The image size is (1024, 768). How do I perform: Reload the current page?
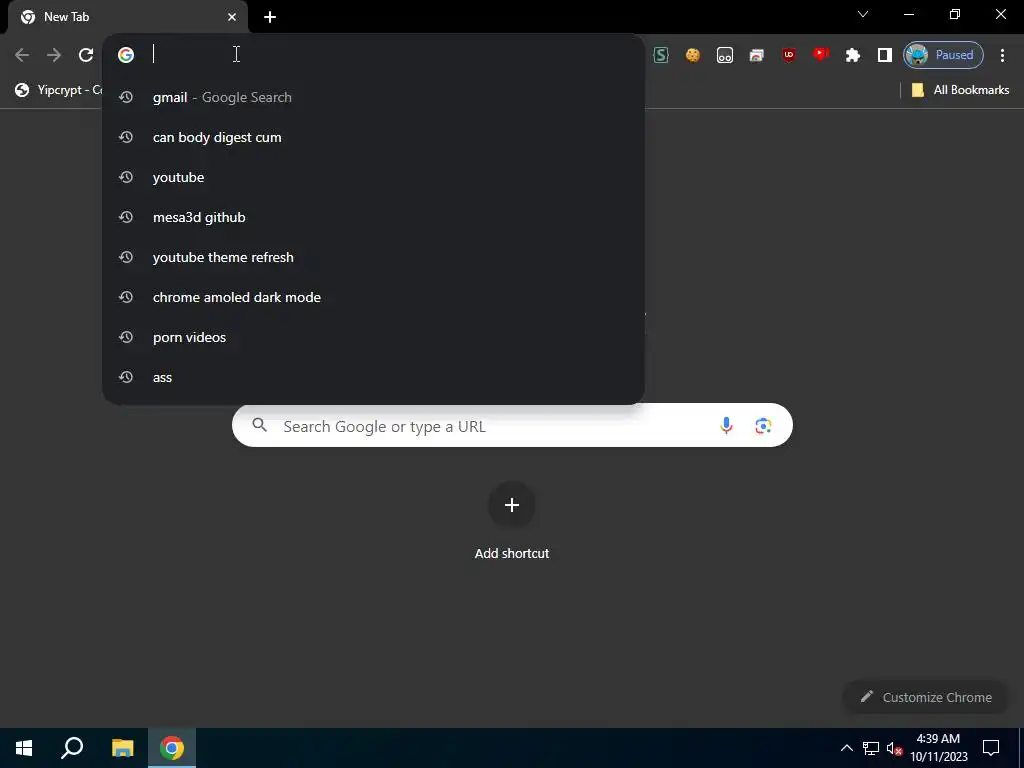pos(86,55)
